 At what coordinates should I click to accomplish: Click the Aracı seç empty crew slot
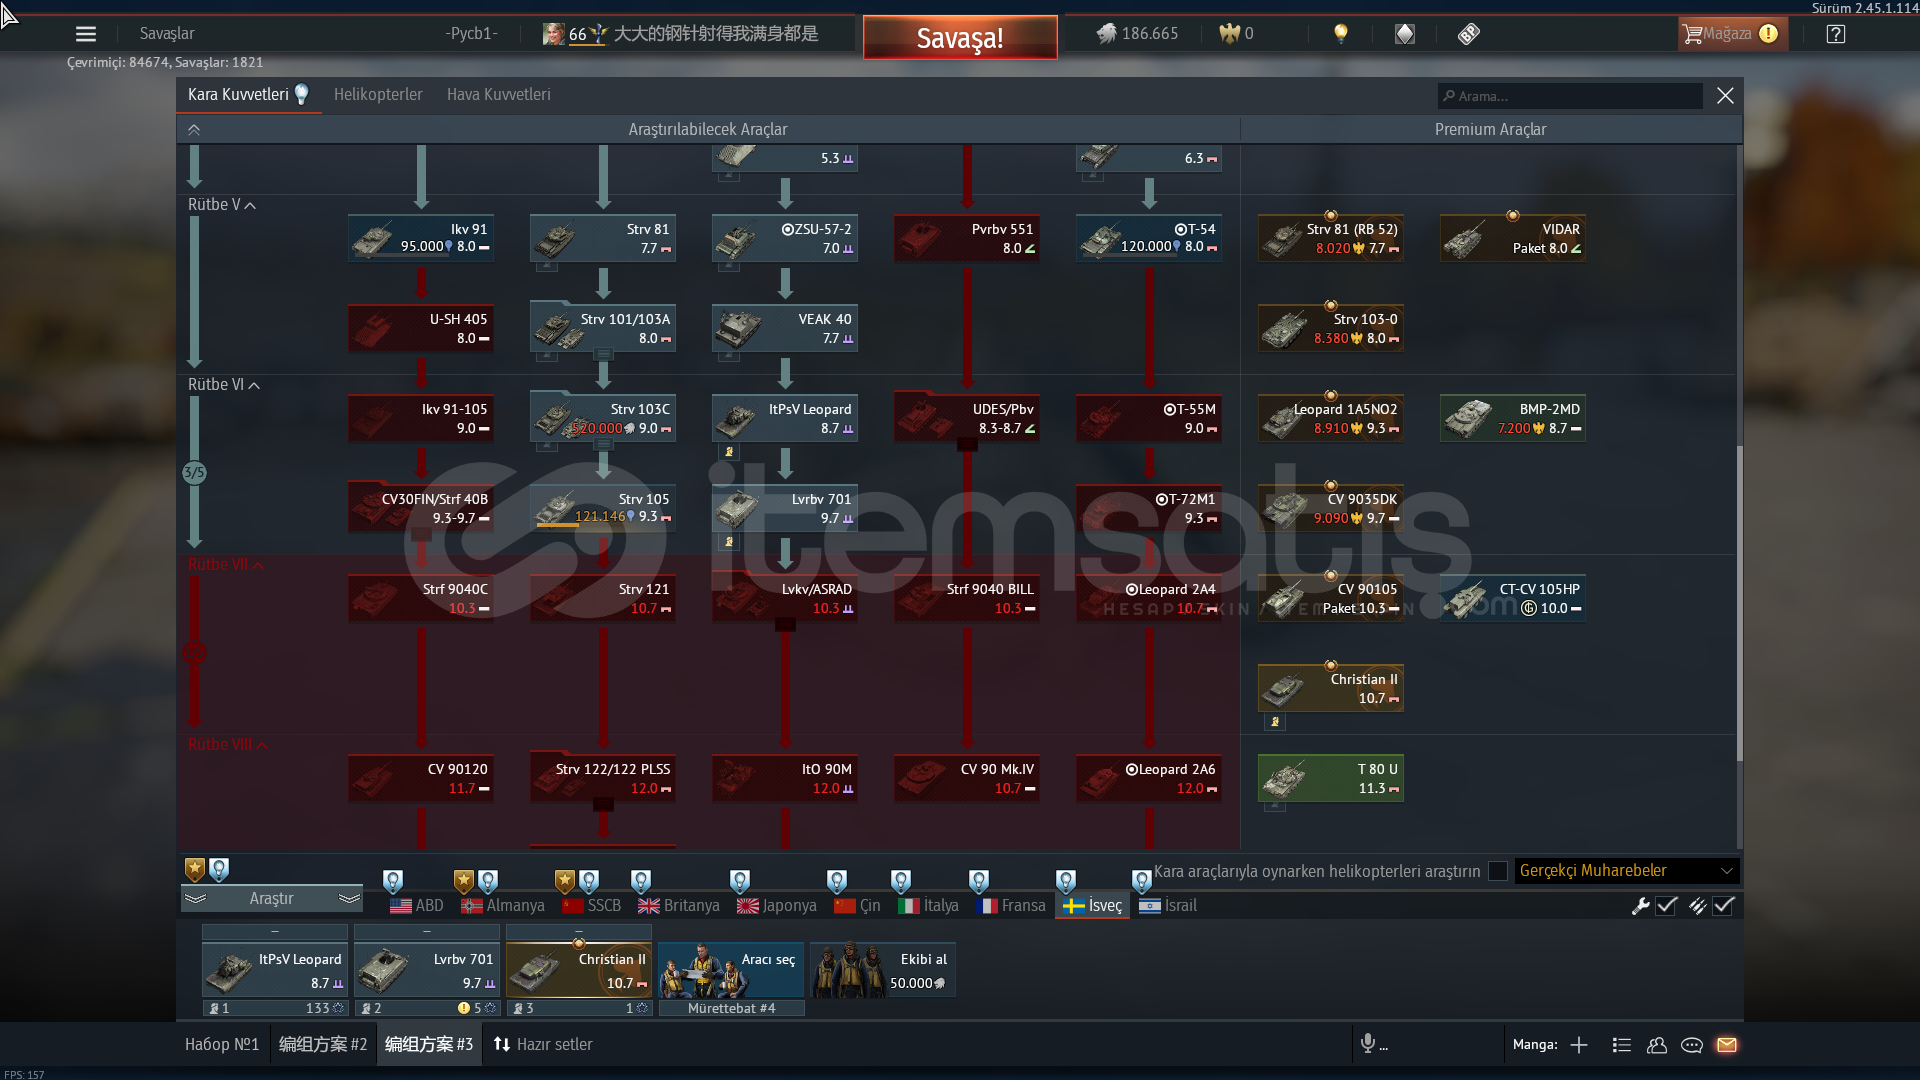[731, 970]
